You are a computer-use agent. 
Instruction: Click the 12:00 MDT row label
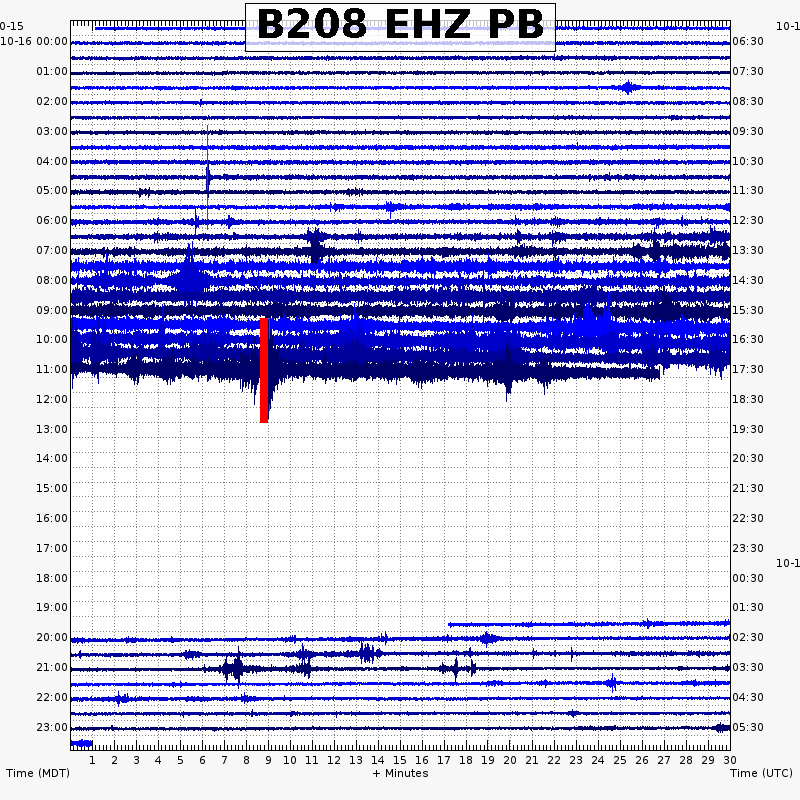tap(52, 399)
